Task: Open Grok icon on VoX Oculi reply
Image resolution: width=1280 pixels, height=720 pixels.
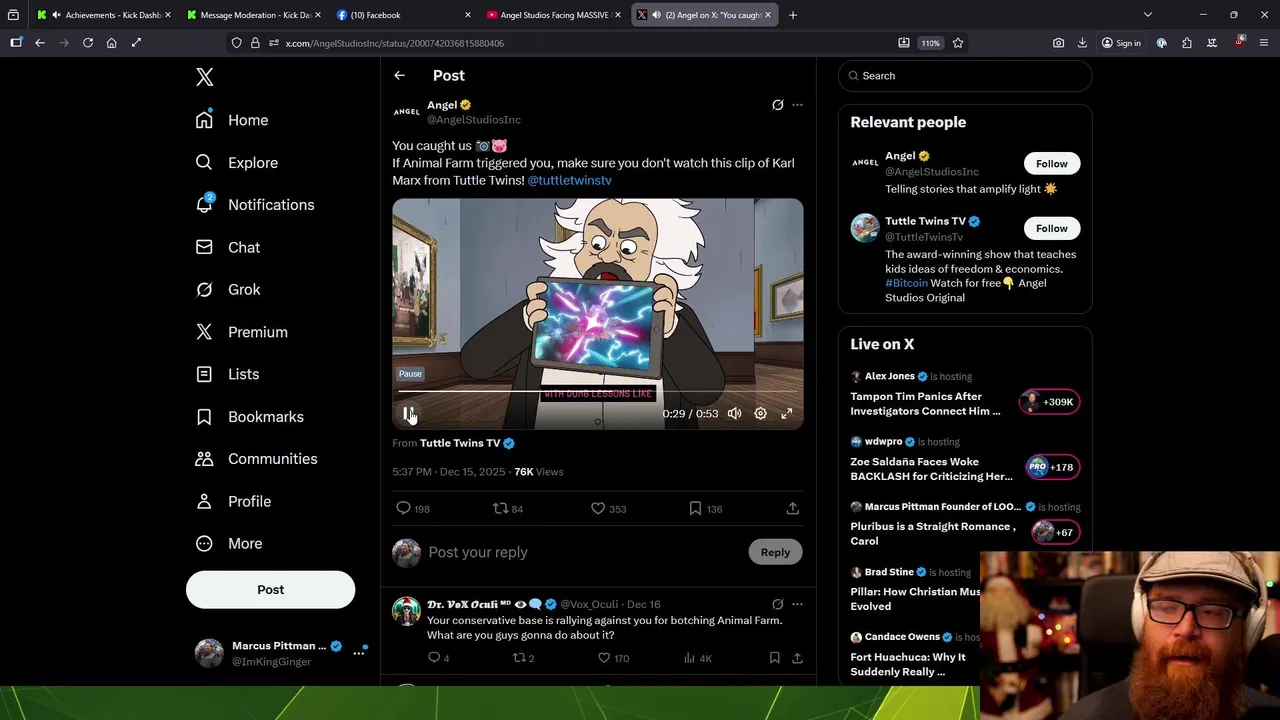Action: point(777,604)
